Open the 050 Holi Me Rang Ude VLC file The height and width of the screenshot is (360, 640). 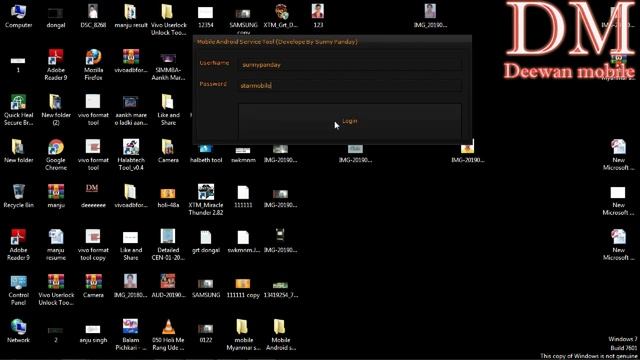[x=168, y=335]
